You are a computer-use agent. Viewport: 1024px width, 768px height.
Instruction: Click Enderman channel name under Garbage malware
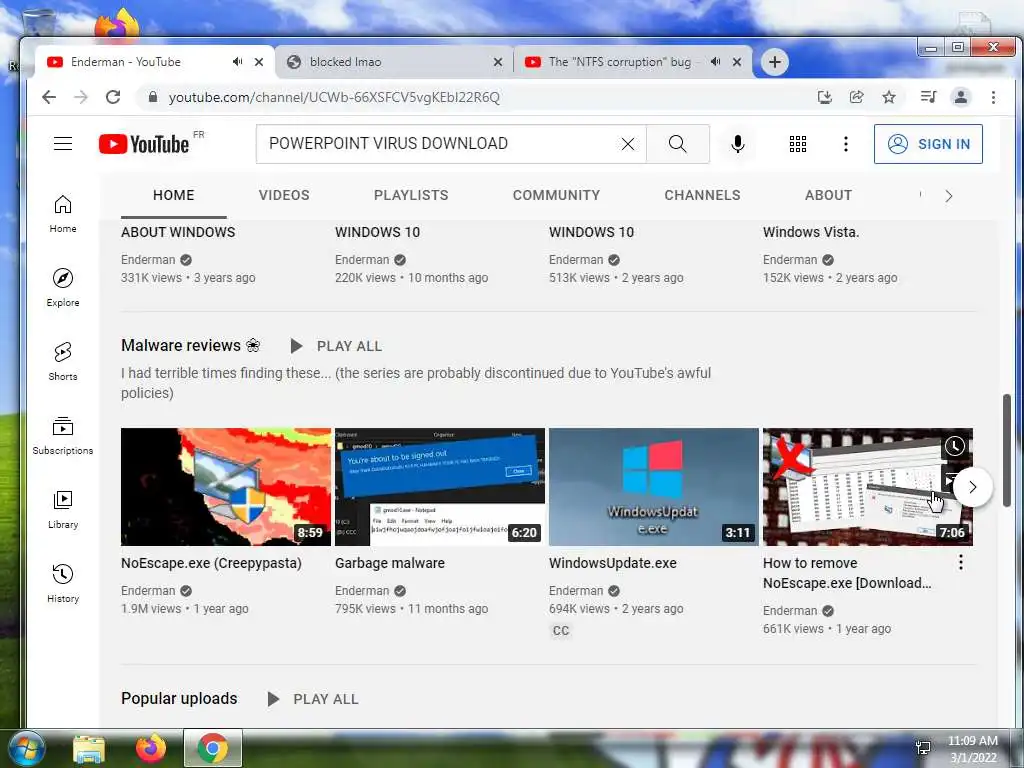tap(362, 590)
